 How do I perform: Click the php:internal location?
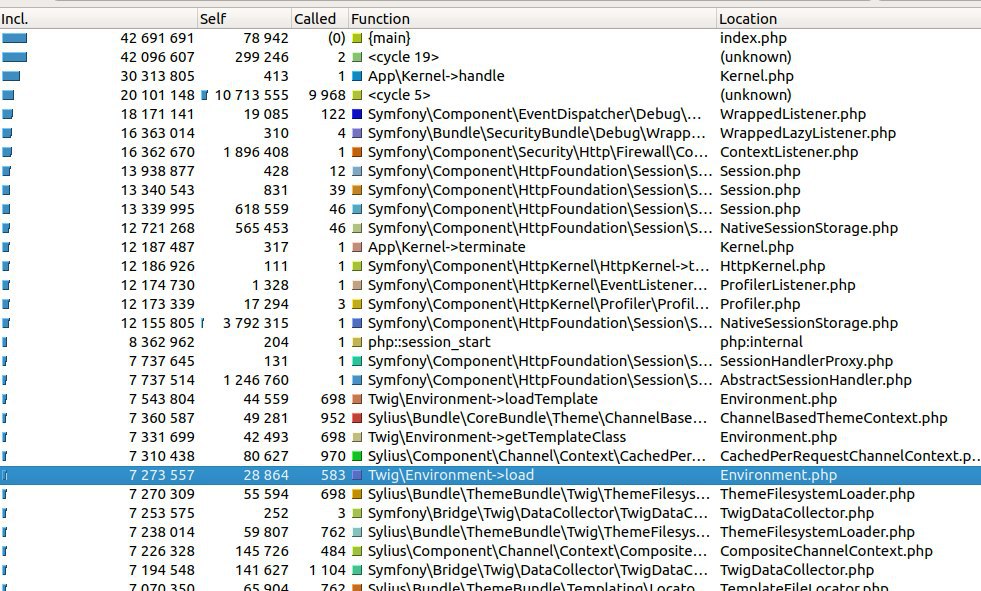(x=761, y=342)
